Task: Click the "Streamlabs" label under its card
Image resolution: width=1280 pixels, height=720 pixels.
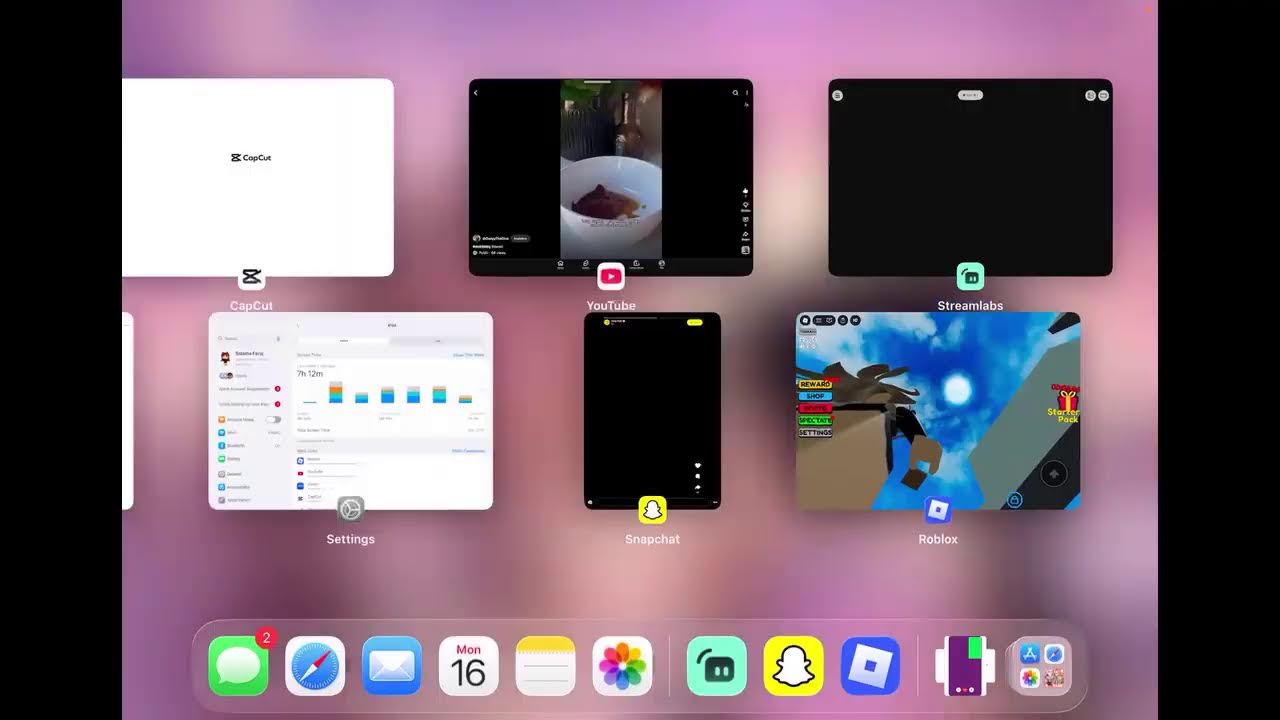Action: (970, 306)
